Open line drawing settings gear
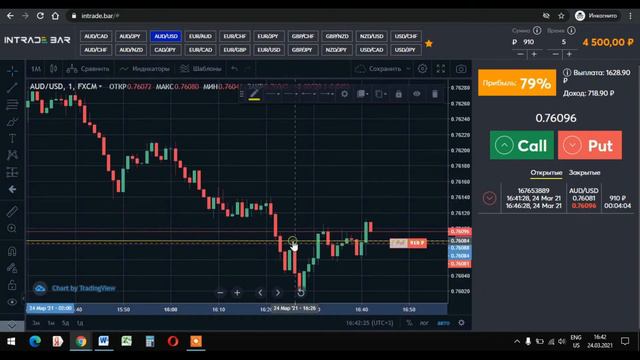 pos(344,94)
